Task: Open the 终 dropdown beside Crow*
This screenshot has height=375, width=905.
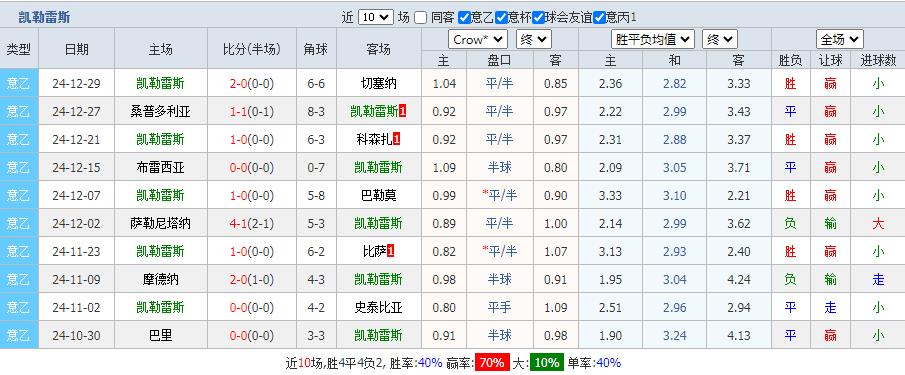Action: coord(534,40)
